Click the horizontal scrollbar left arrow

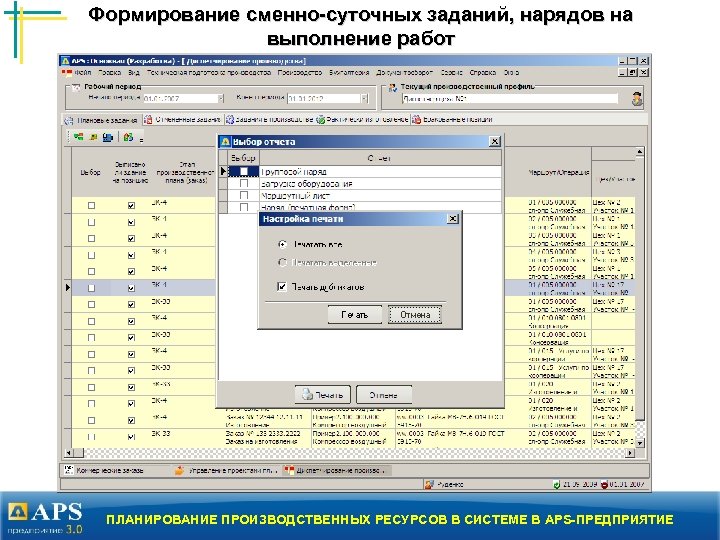pyautogui.click(x=68, y=453)
